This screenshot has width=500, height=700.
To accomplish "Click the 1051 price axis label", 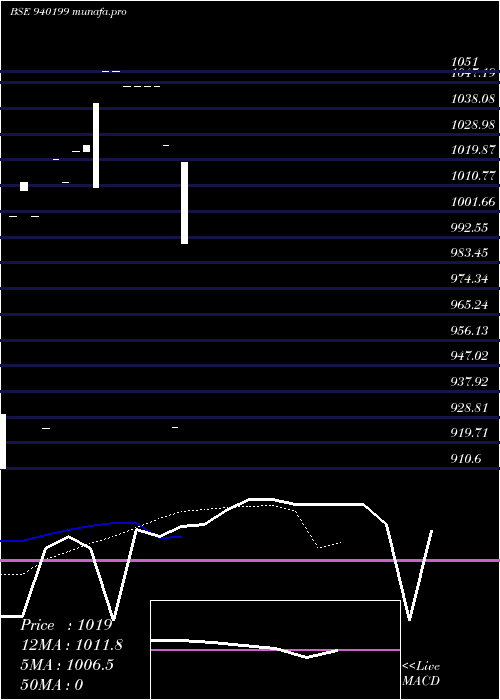I will pos(465,62).
